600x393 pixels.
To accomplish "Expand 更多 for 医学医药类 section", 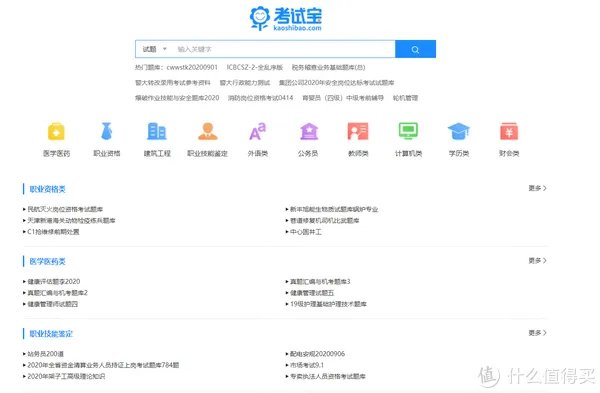I will pyautogui.click(x=538, y=261).
